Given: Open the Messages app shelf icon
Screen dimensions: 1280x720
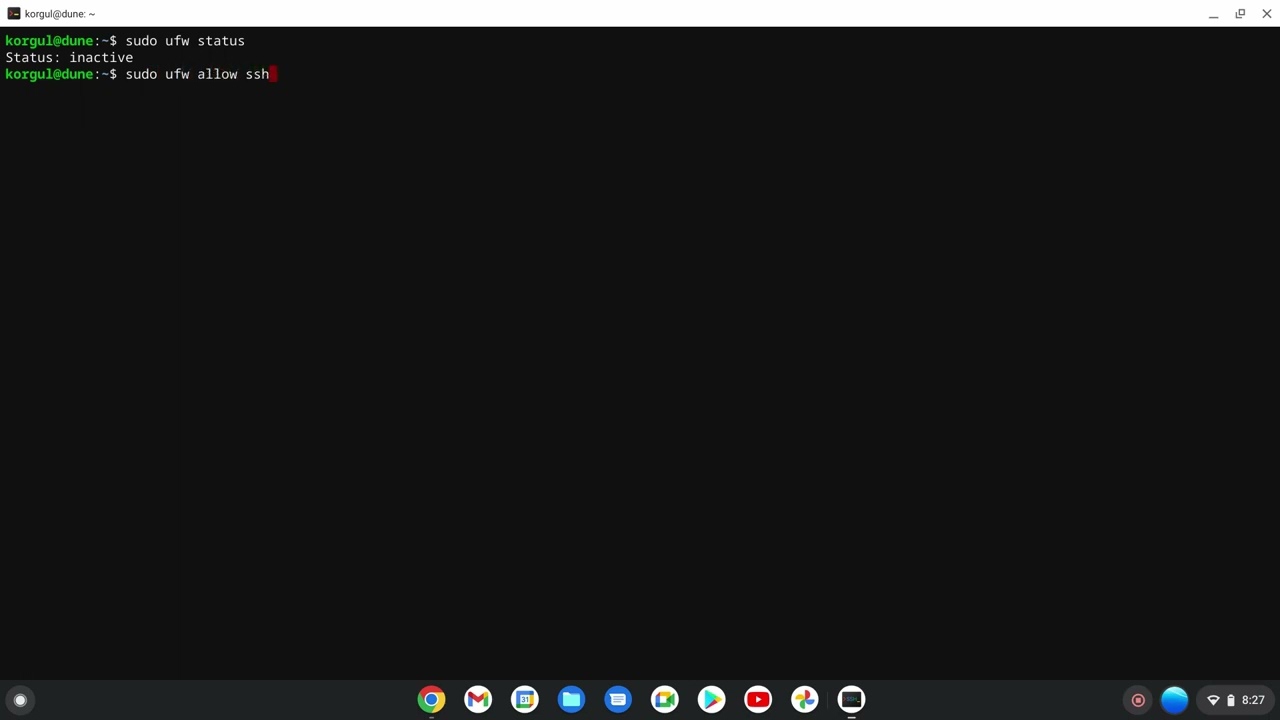Looking at the screenshot, I should pos(618,700).
